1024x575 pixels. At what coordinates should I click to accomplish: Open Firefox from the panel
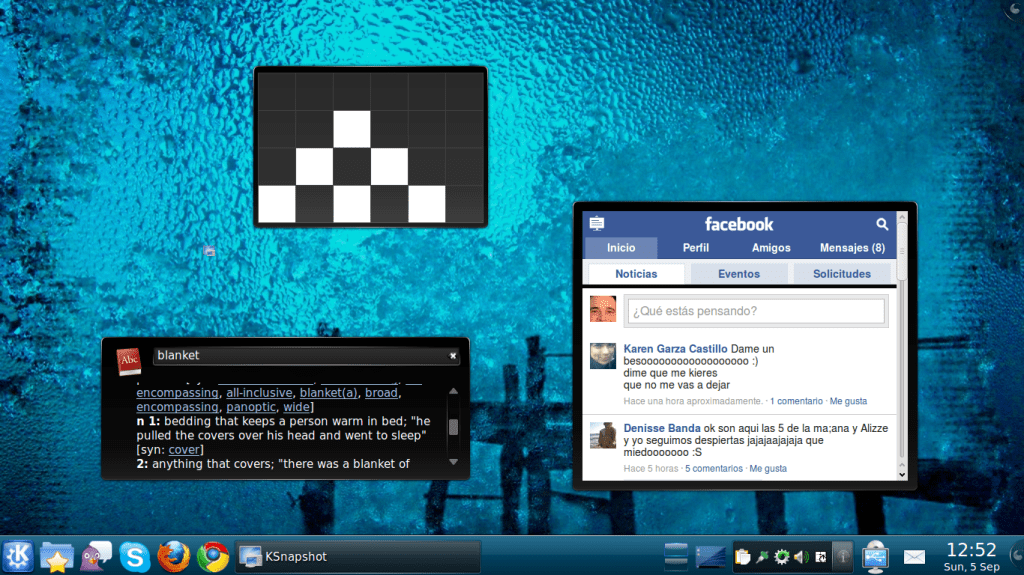pos(174,556)
